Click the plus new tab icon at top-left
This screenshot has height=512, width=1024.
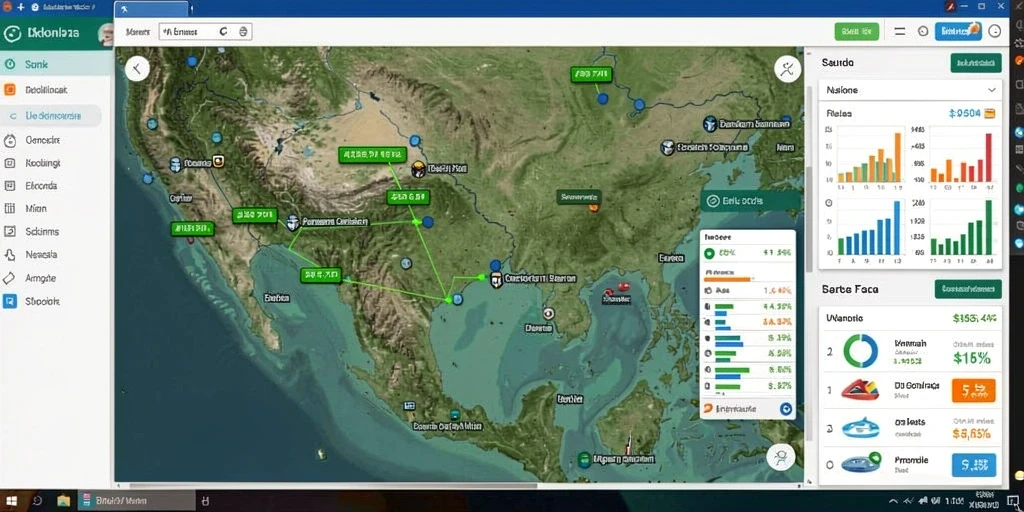point(20,7)
